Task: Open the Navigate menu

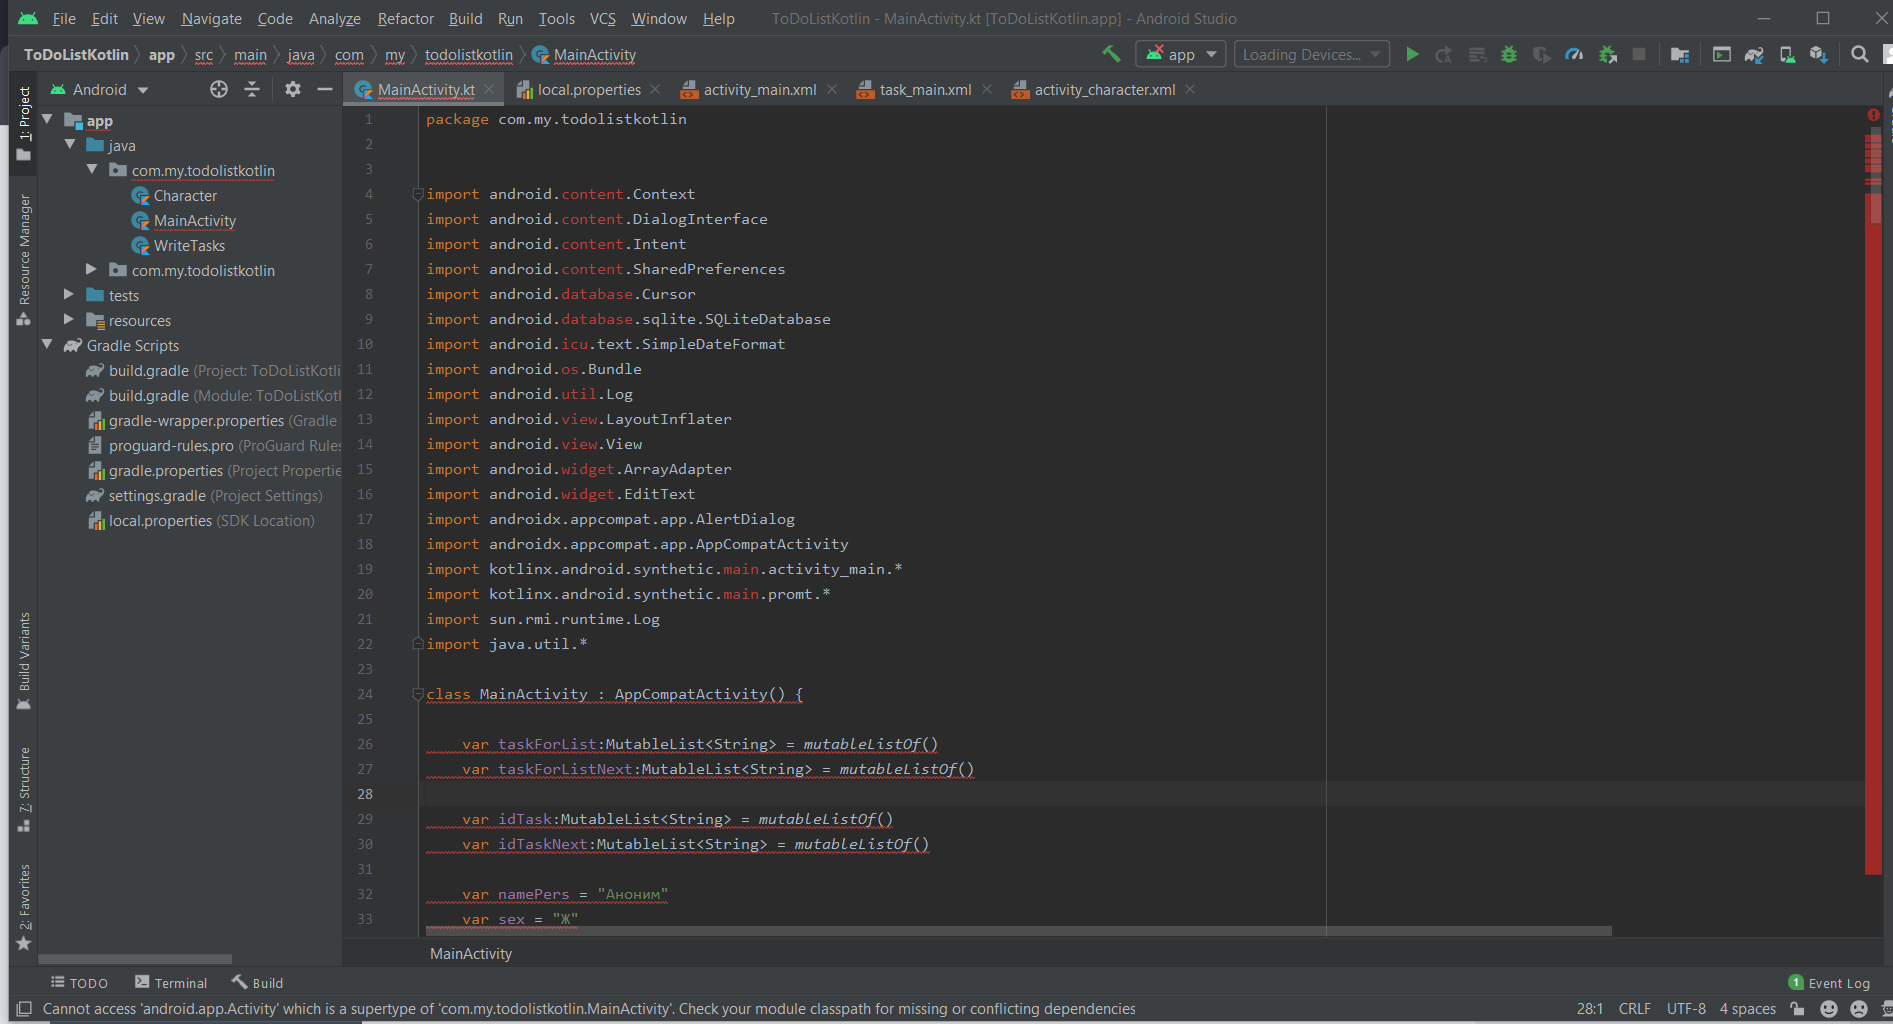Action: click(211, 18)
